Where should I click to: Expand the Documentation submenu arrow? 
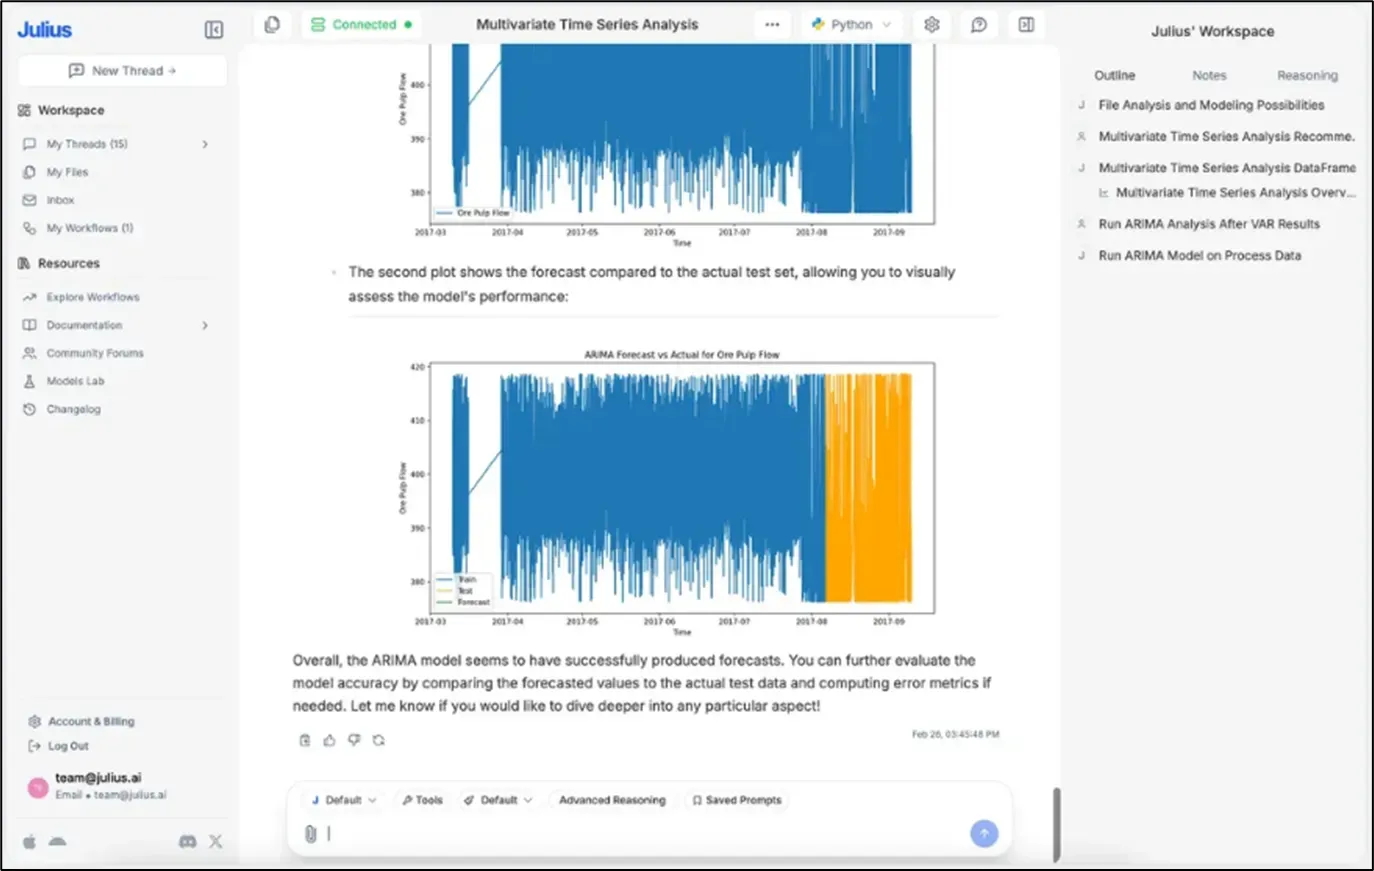pyautogui.click(x=205, y=325)
